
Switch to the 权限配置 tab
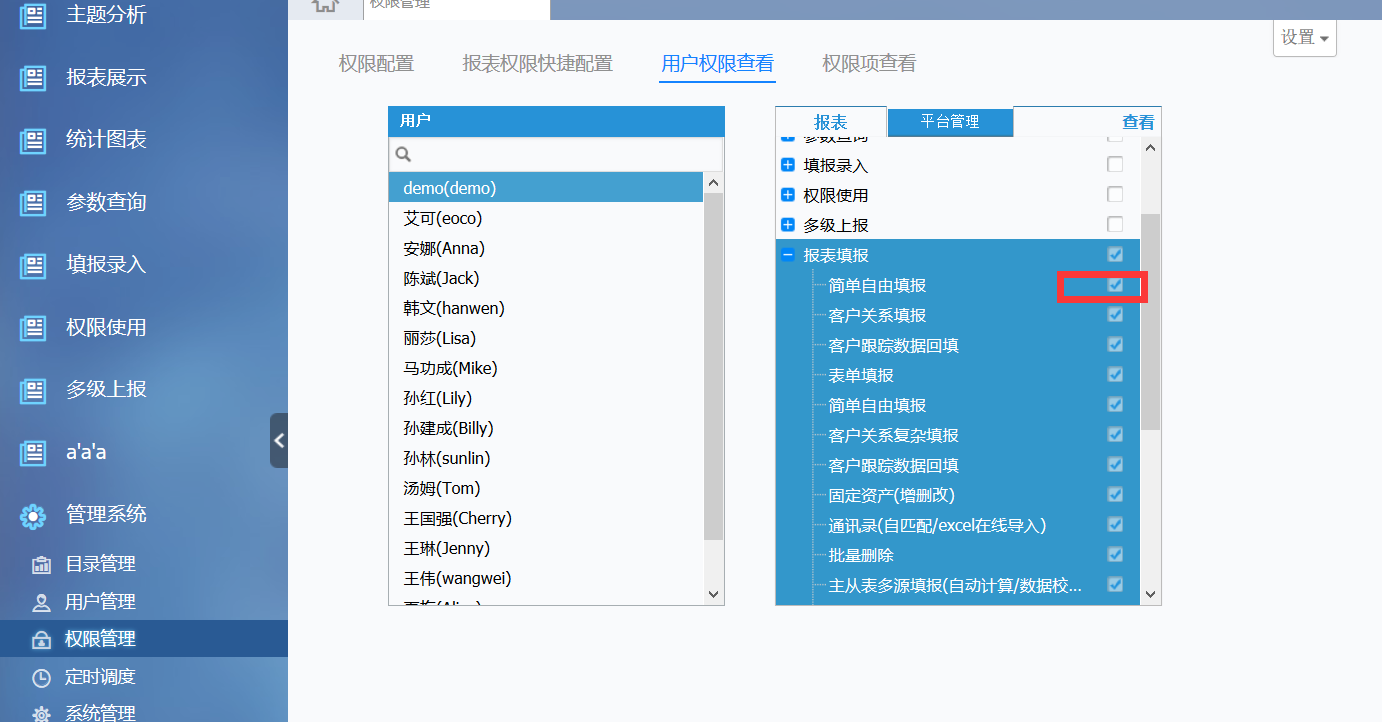376,64
